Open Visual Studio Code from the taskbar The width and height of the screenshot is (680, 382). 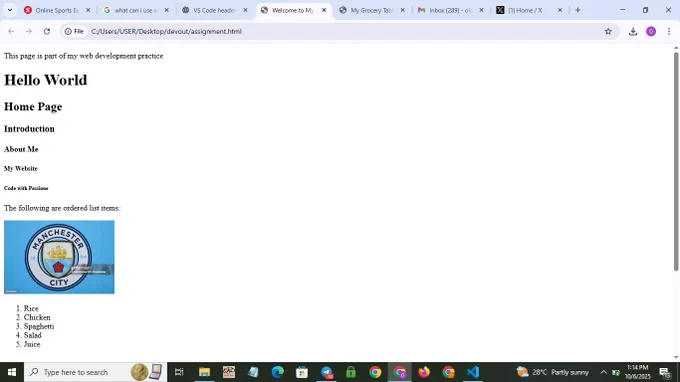[473, 372]
